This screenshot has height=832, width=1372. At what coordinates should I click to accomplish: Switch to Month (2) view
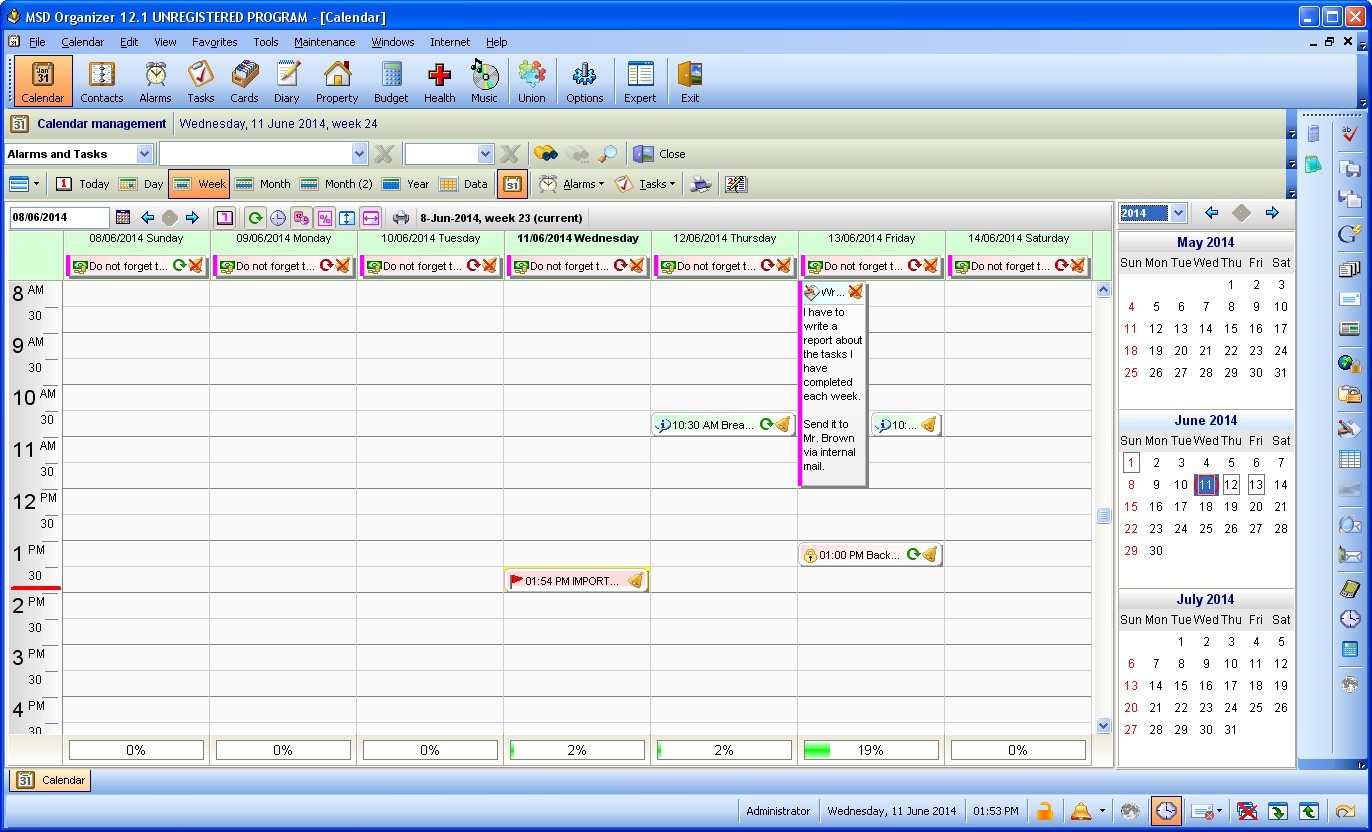[336, 184]
